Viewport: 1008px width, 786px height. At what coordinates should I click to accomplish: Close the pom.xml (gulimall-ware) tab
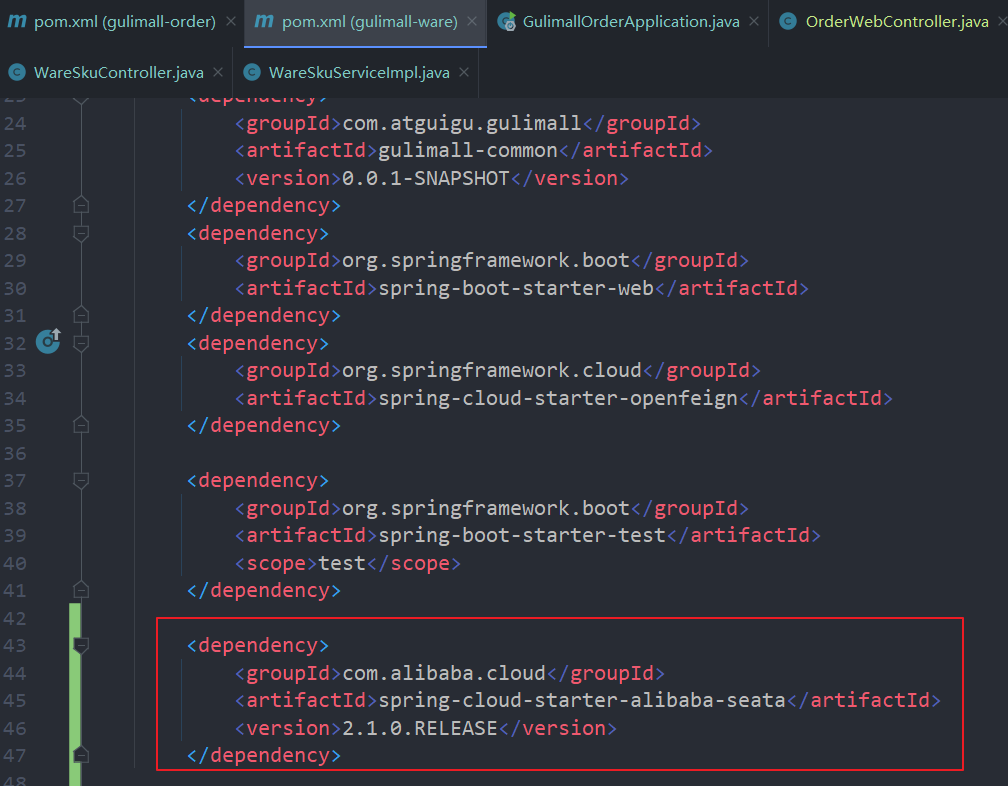(x=472, y=22)
